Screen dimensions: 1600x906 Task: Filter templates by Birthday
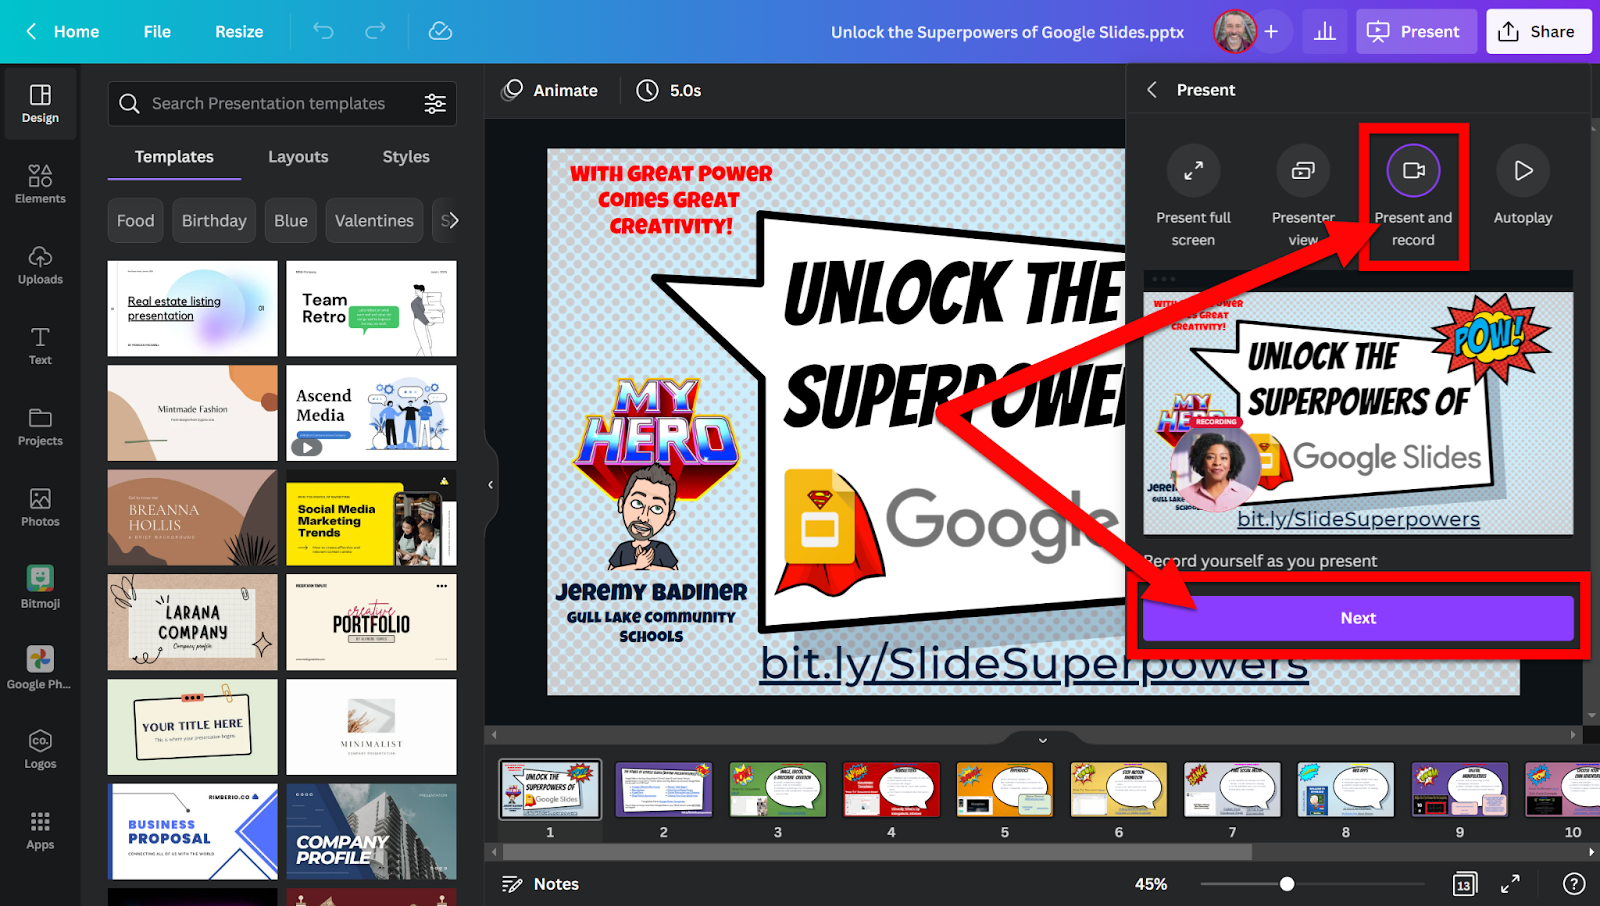[214, 221]
